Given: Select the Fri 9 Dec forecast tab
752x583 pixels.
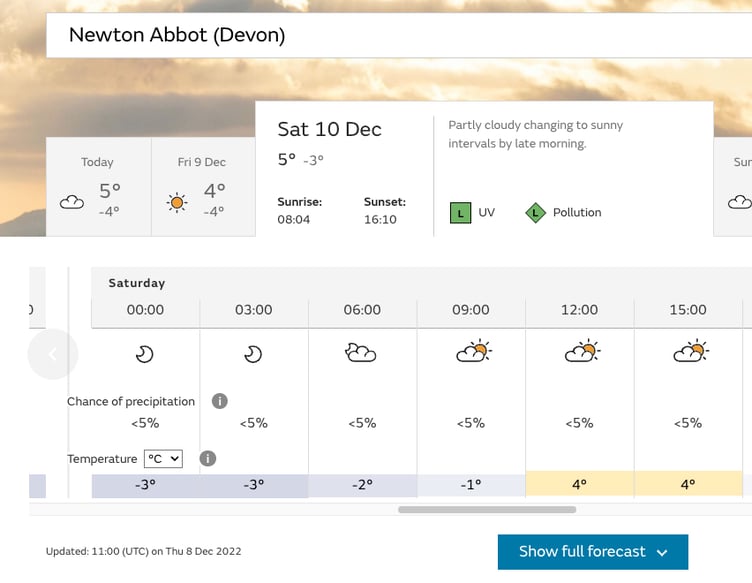Looking at the screenshot, I should pyautogui.click(x=203, y=187).
